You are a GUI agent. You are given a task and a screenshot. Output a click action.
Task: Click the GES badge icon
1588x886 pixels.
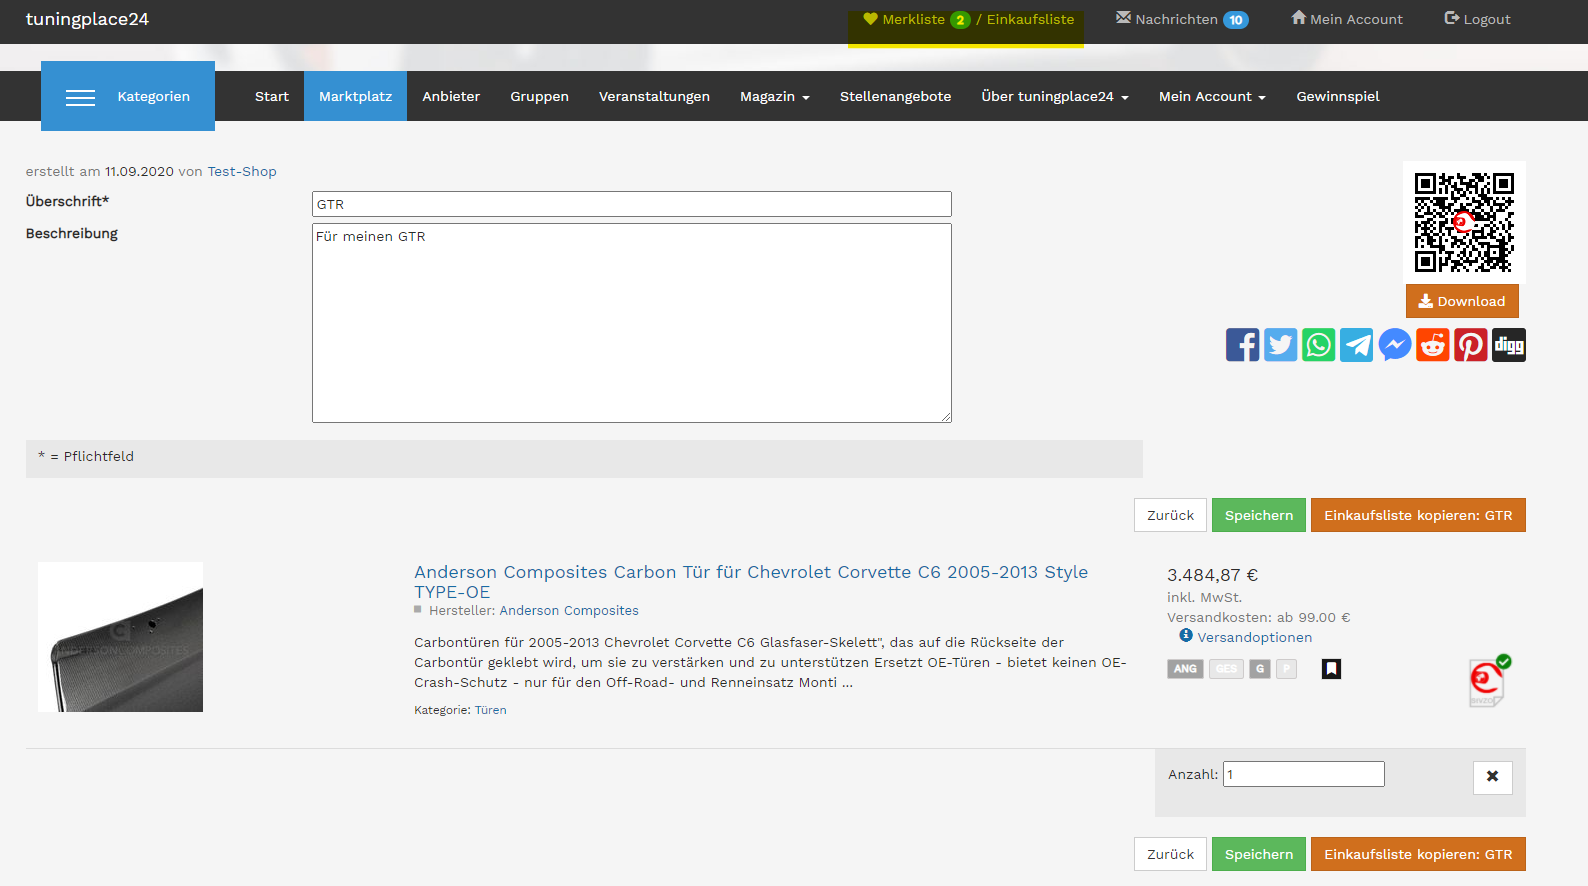(1227, 669)
